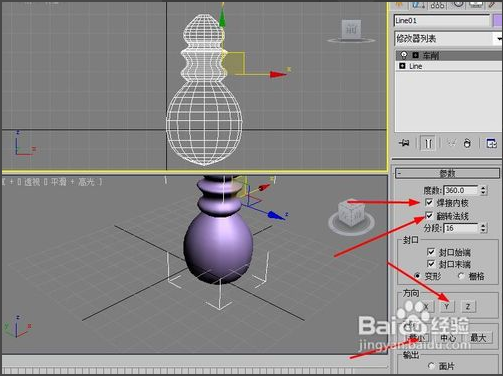Click the Z direction button
This screenshot has width=503, height=376.
click(468, 307)
